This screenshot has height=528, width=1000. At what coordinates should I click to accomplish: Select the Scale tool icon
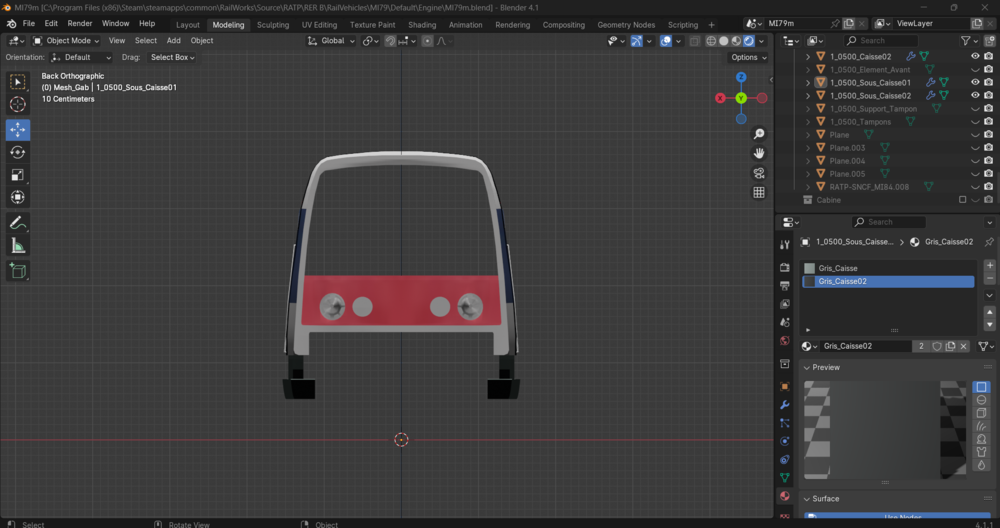click(x=18, y=175)
